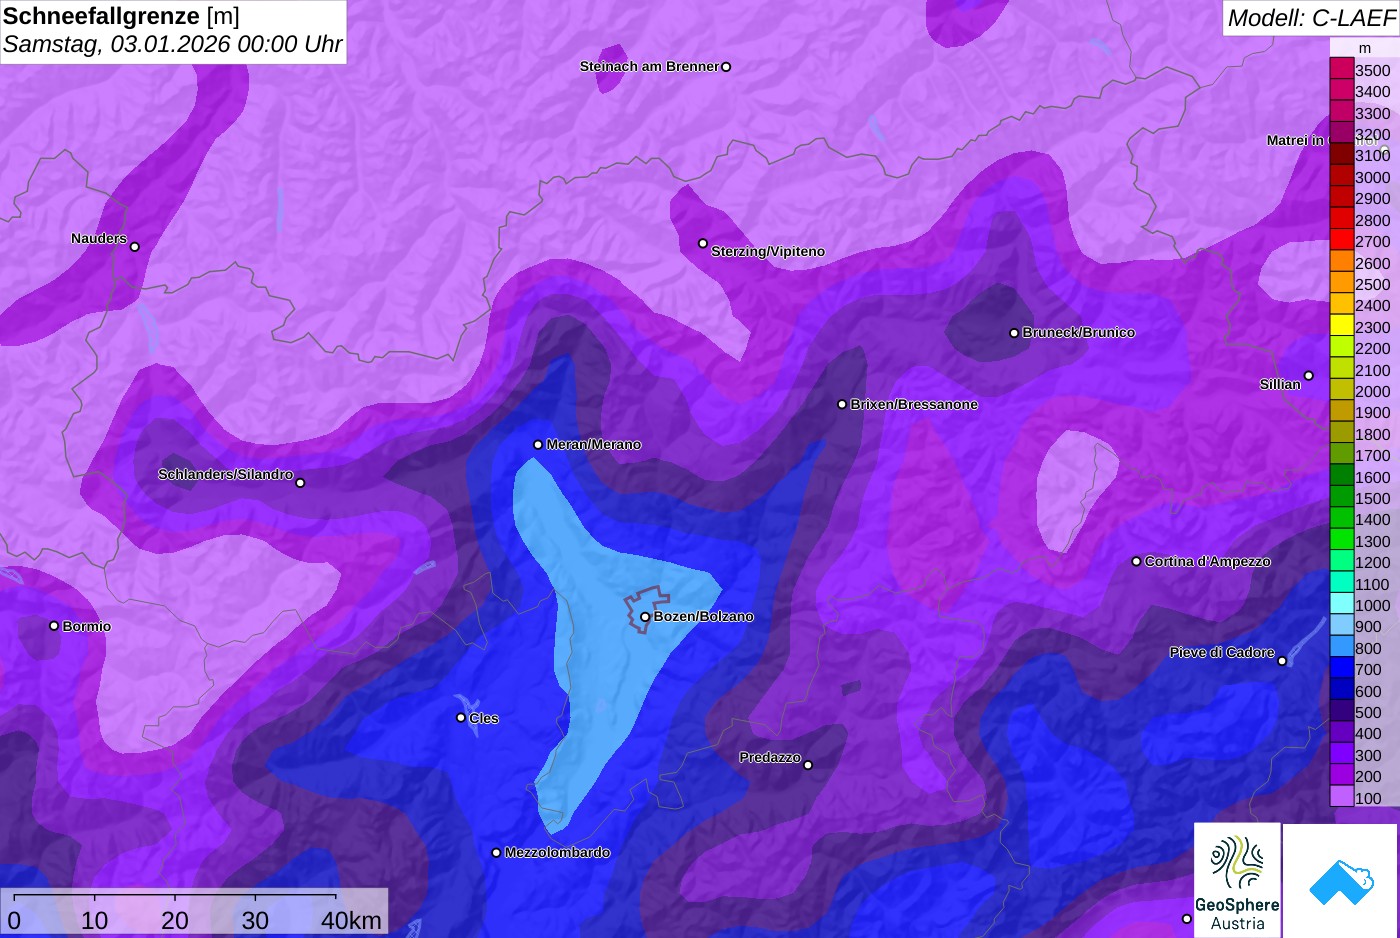This screenshot has width=1400, height=938.
Task: Select the yellow 2300 m legend swatch
Action: [1342, 326]
